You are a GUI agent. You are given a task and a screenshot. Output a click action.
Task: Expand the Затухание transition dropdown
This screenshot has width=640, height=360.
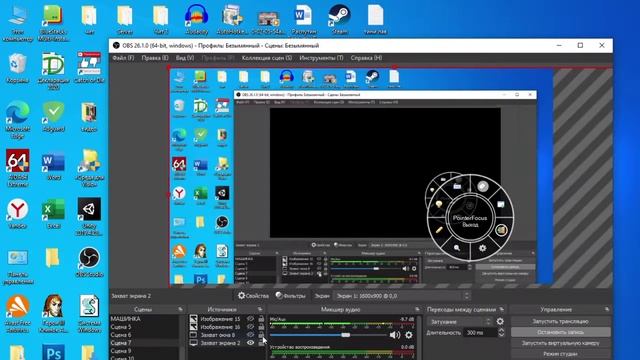[460, 322]
